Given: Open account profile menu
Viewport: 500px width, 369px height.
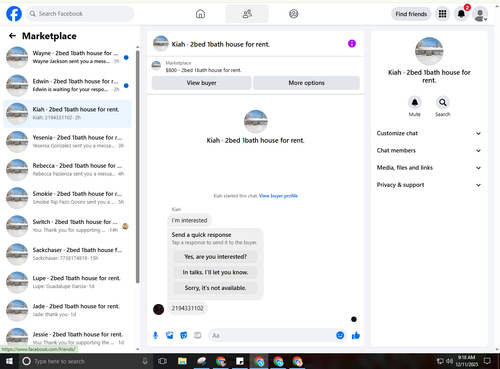Looking at the screenshot, I should tap(480, 14).
